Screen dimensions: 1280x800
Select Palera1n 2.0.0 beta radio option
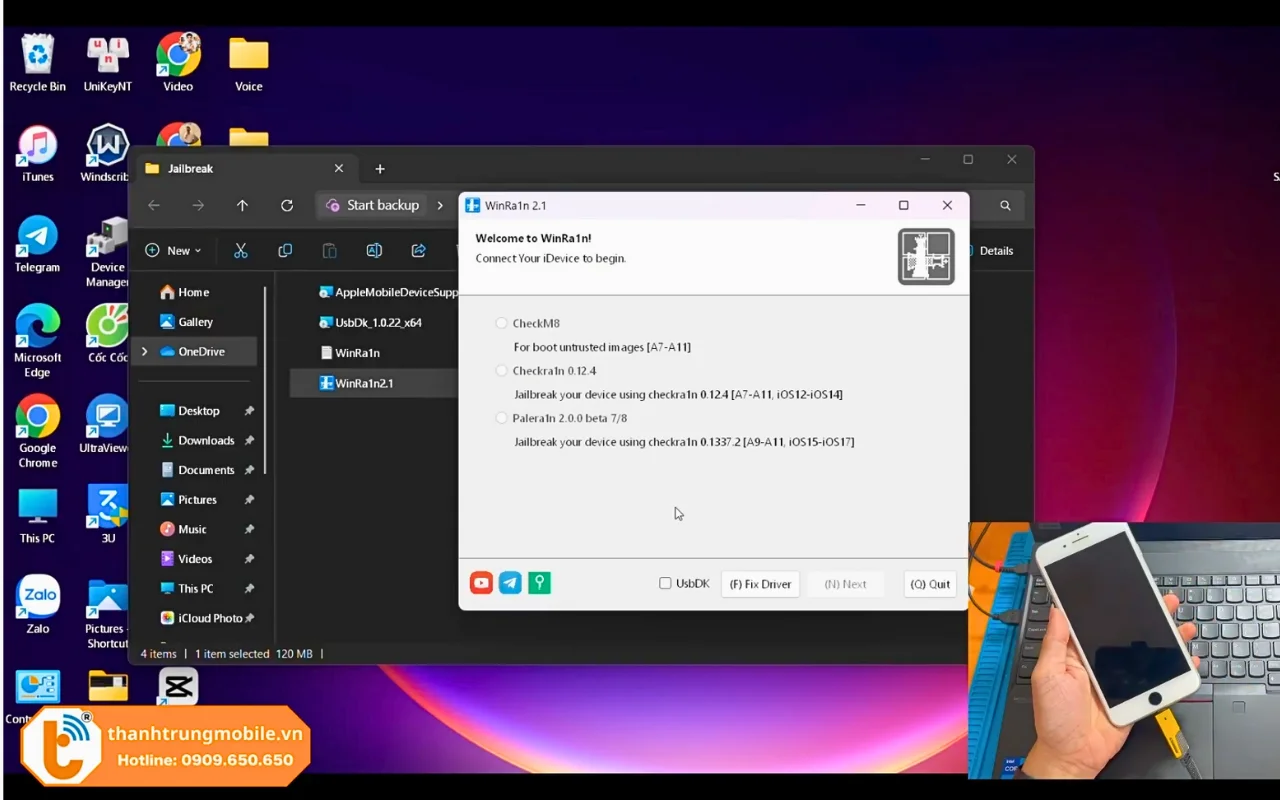tap(502, 418)
